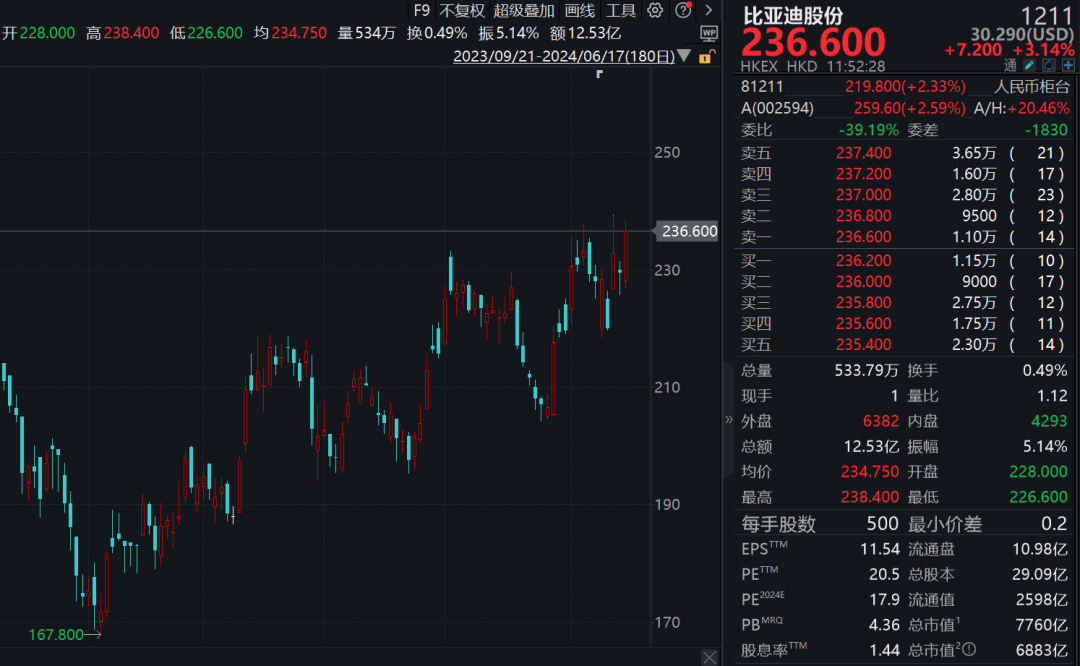Collapse the quote panel with the chevron arrow
Screen dimensions: 1080x666
(729, 420)
